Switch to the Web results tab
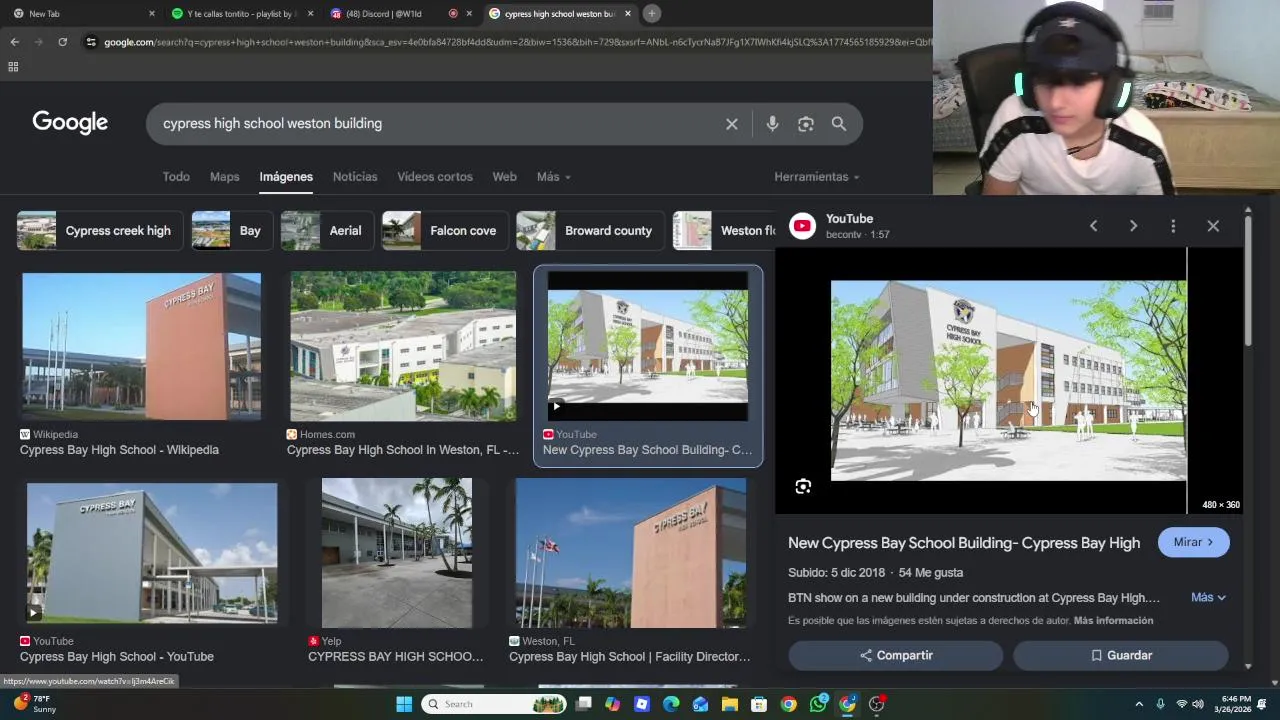1280x720 pixels. click(x=504, y=177)
